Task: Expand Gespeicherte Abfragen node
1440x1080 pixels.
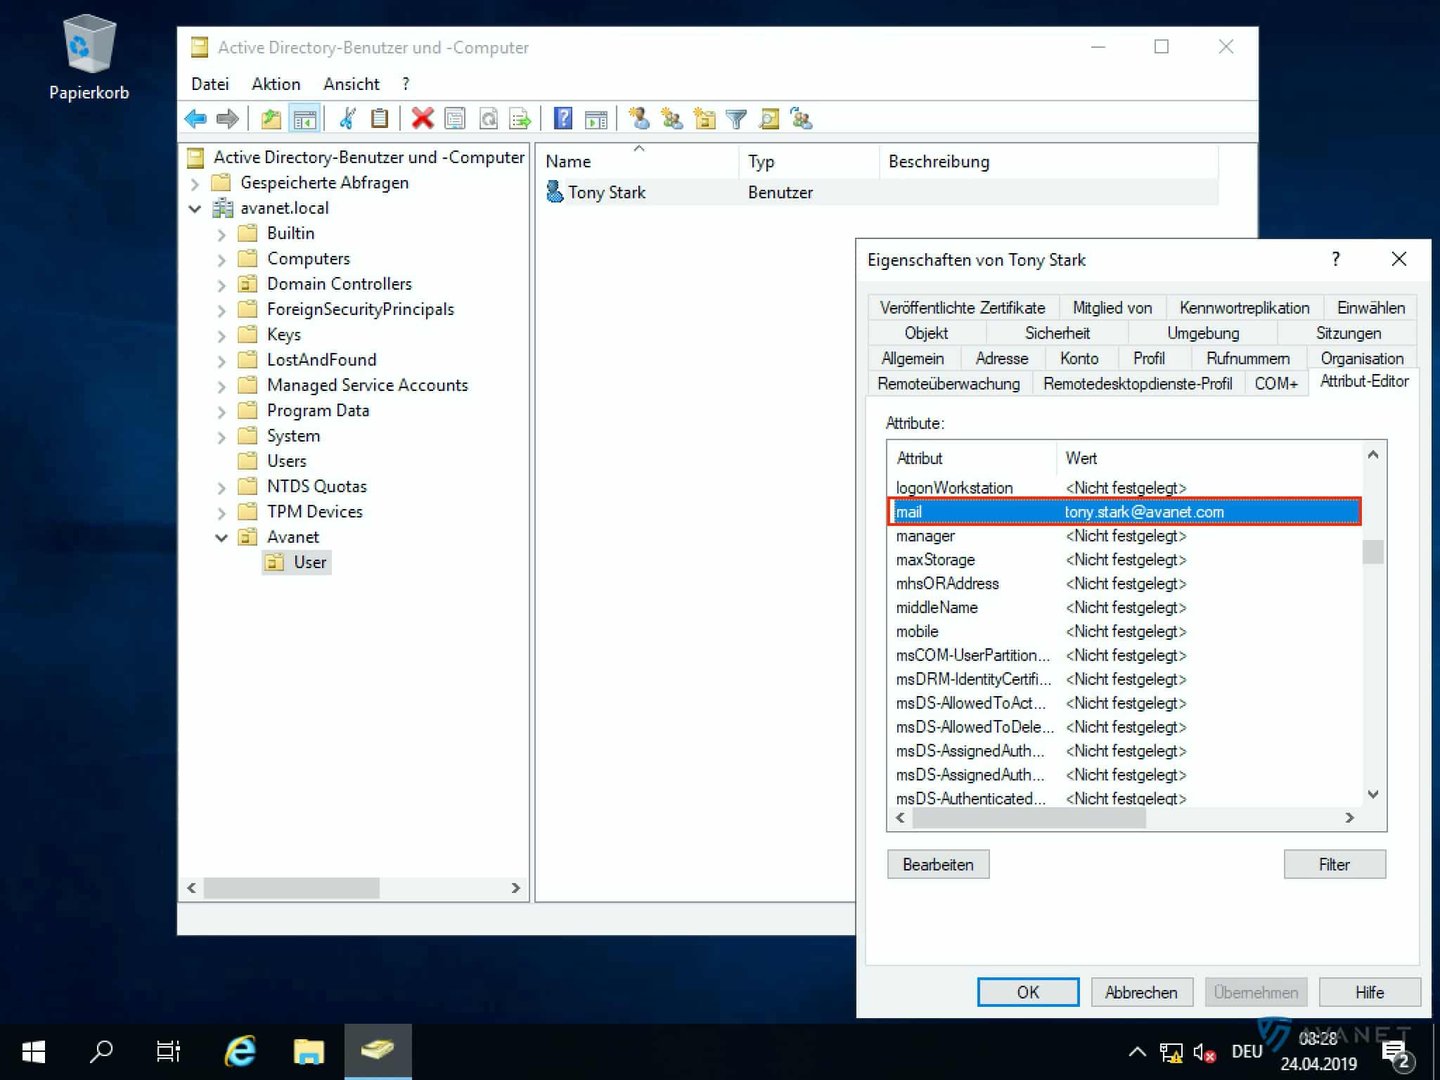Action: tap(195, 184)
